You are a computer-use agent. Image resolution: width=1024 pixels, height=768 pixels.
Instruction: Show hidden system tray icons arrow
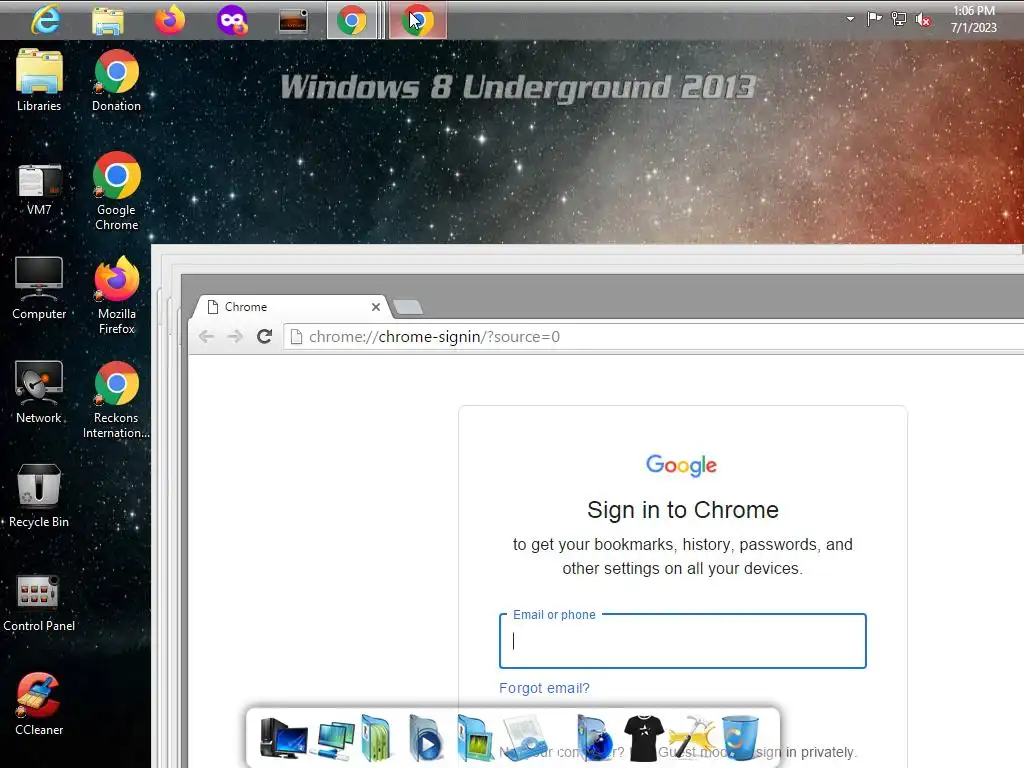(x=850, y=19)
